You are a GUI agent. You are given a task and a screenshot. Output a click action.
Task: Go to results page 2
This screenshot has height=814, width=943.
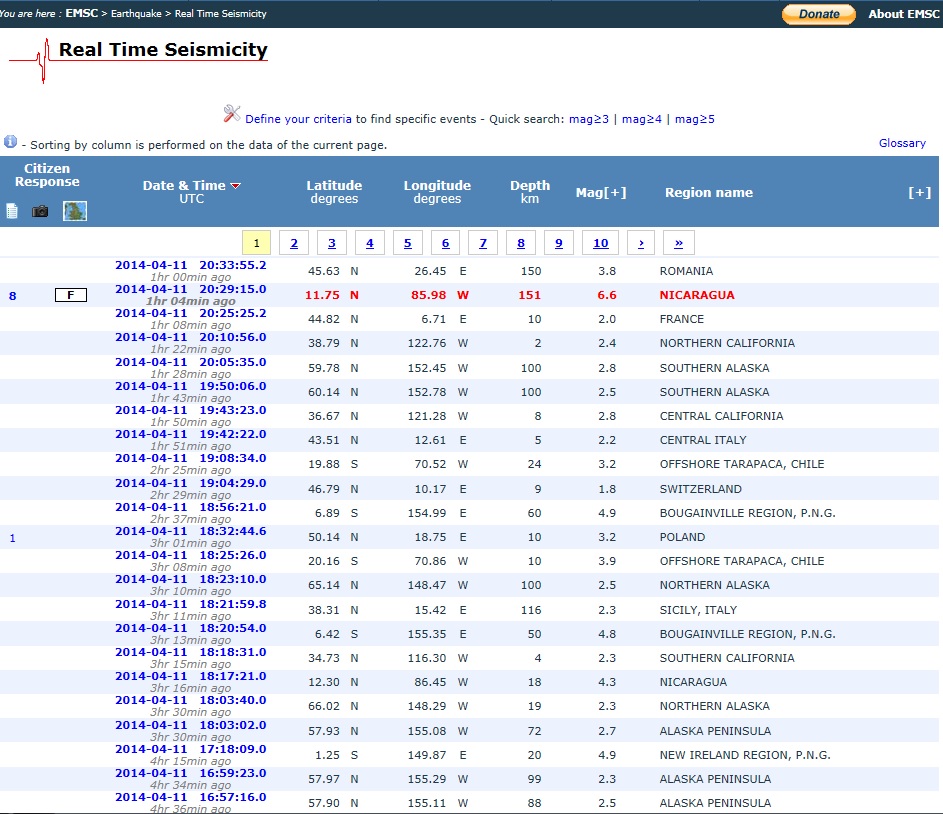[x=294, y=243]
